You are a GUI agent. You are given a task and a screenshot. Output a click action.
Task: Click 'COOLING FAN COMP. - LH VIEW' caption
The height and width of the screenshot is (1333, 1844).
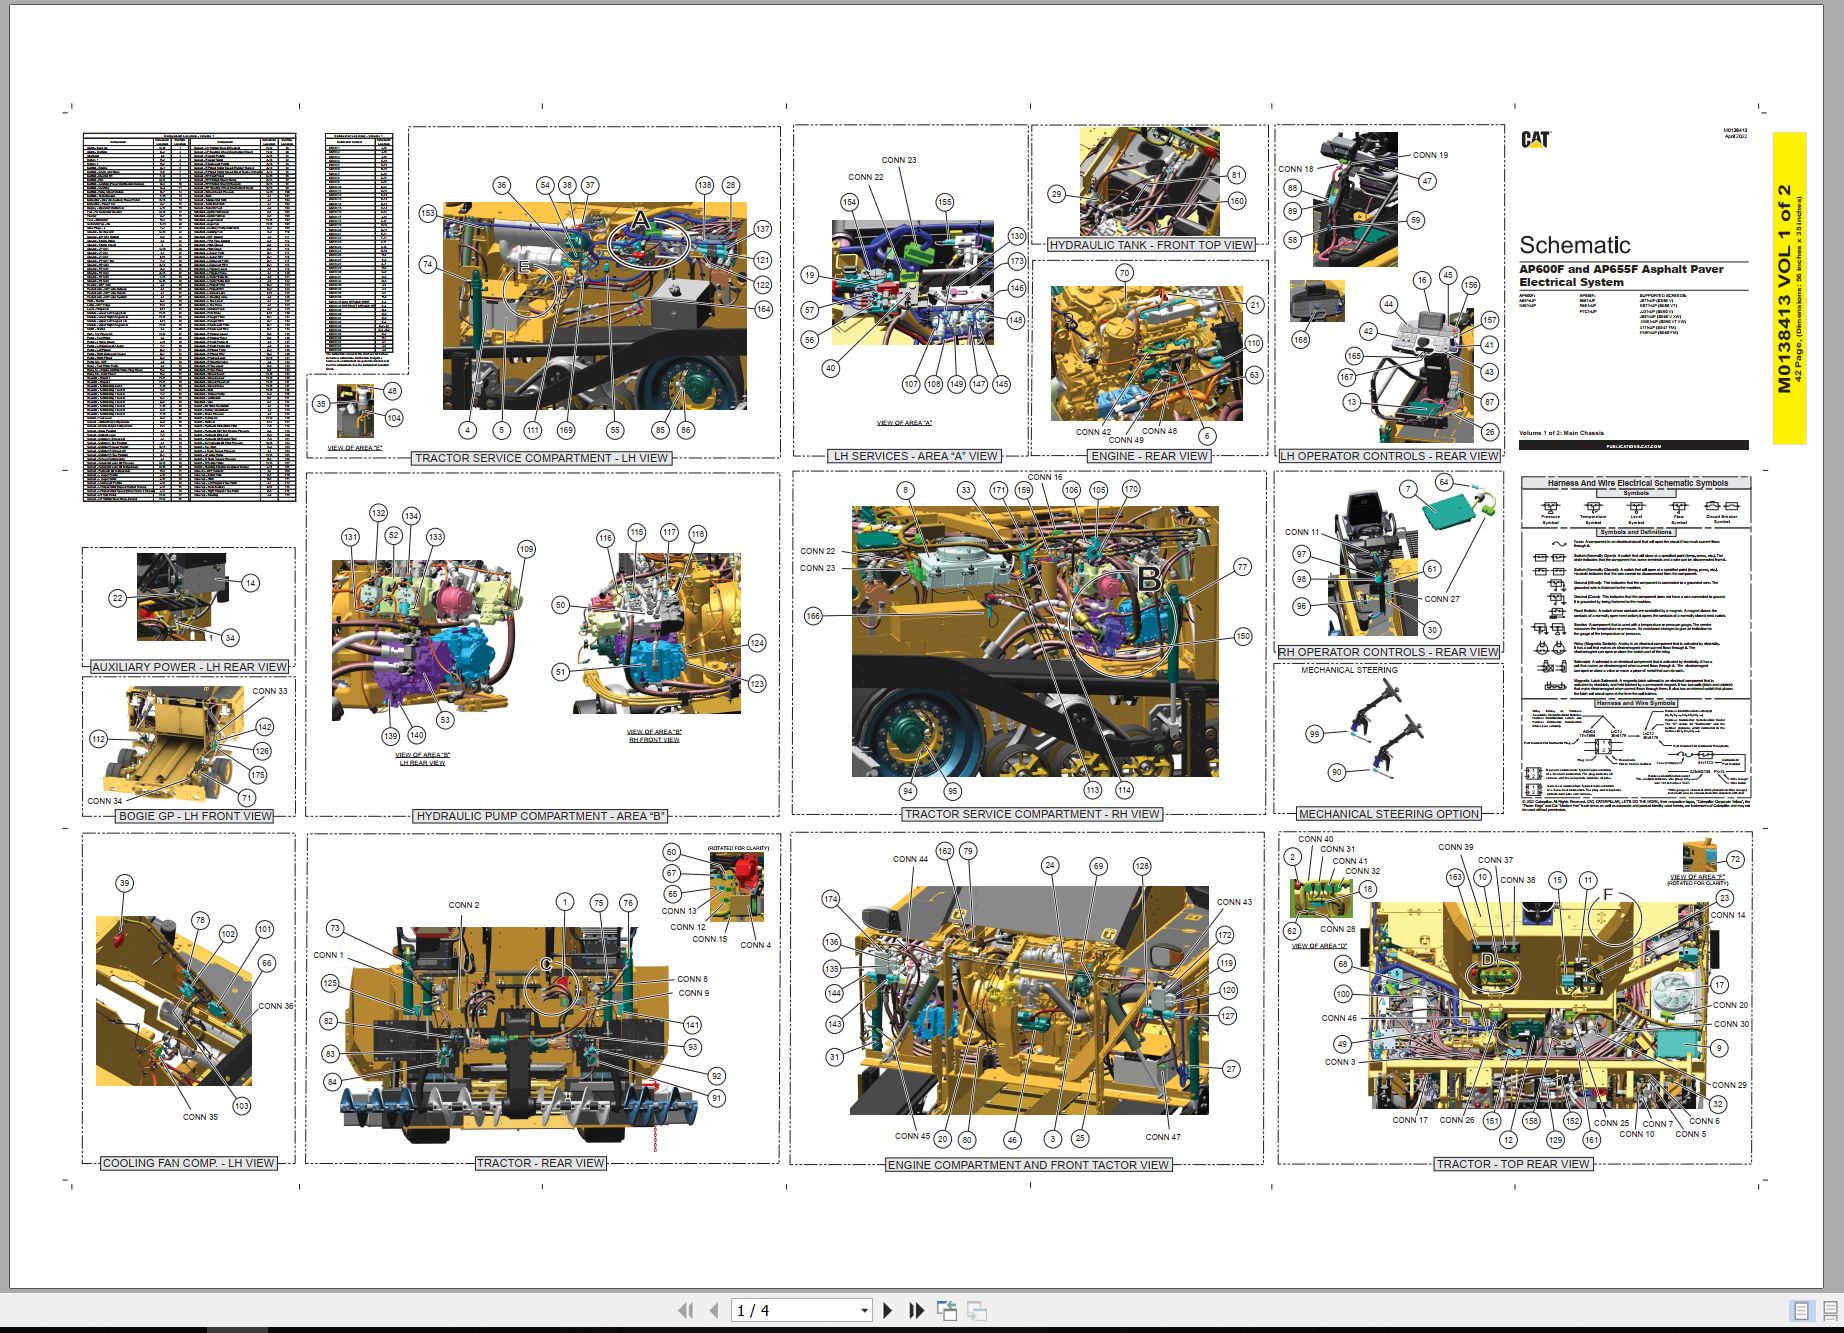(188, 1163)
